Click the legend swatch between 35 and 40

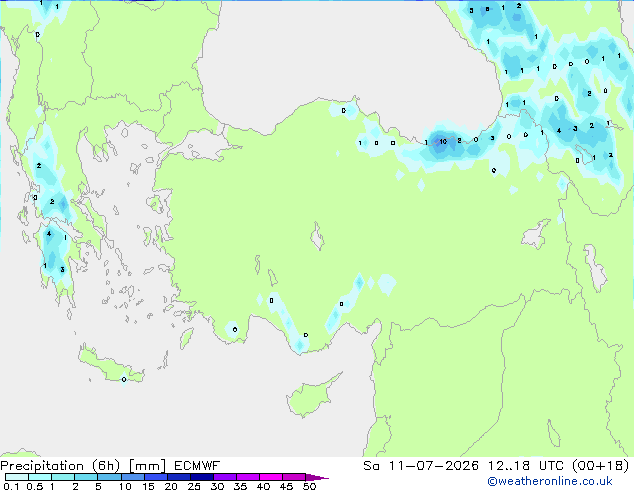[x=248, y=477]
